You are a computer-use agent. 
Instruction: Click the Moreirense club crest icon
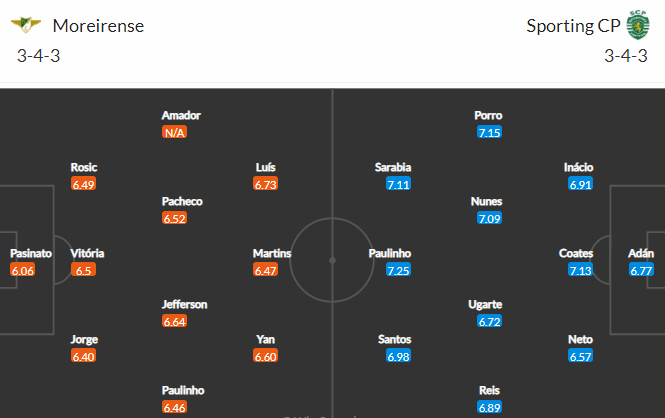(26, 25)
